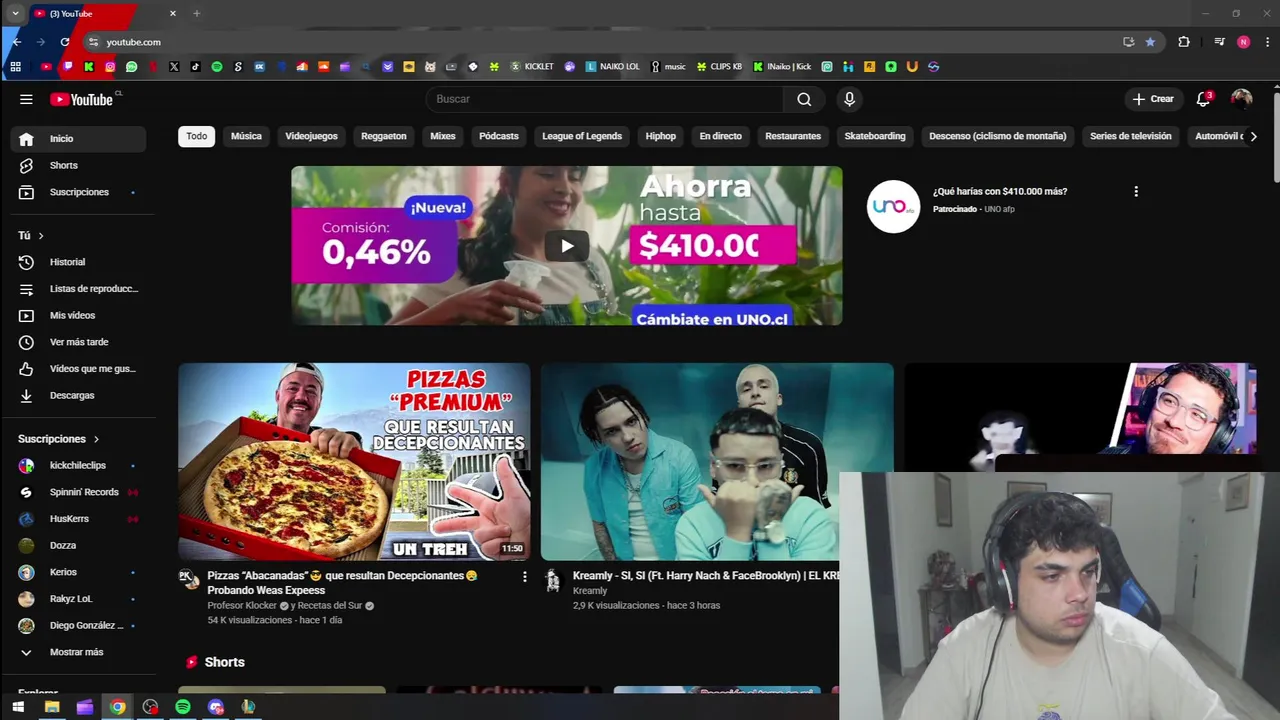Expand Mostrar más subscriptions
The width and height of the screenshot is (1280, 720).
click(x=78, y=652)
